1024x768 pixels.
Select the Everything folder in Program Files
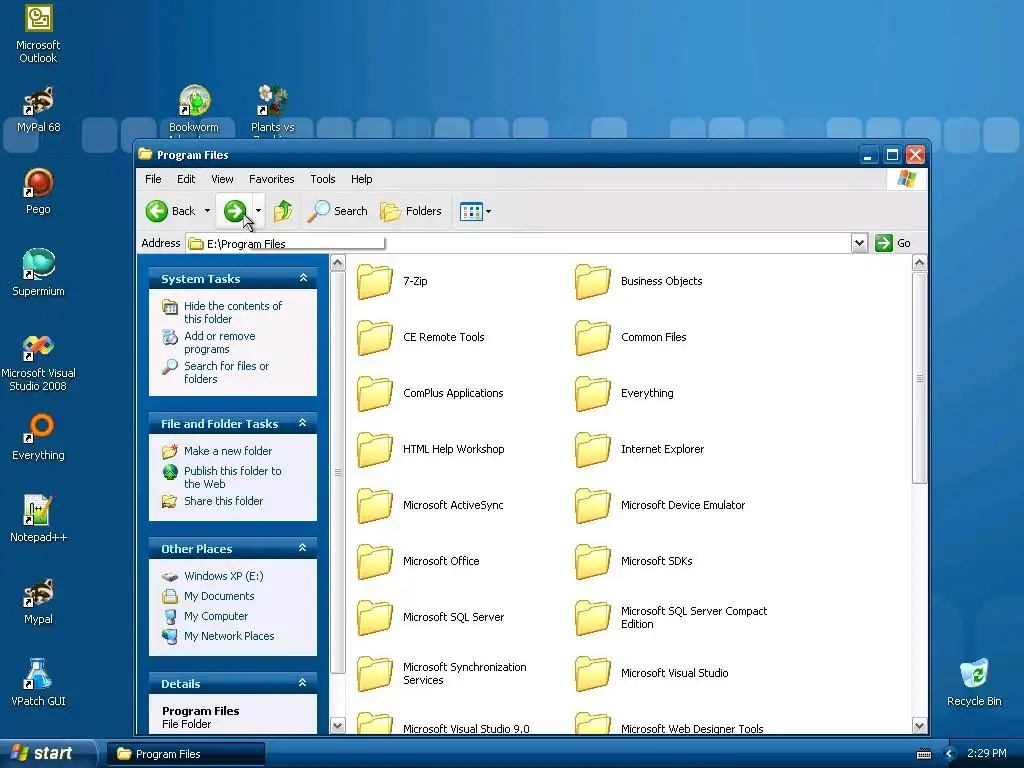click(624, 393)
